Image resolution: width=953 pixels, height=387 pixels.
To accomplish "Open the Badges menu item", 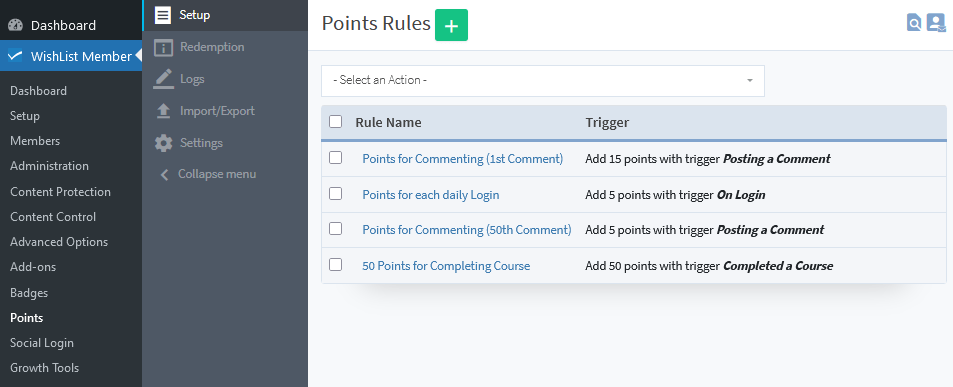I will [x=29, y=293].
